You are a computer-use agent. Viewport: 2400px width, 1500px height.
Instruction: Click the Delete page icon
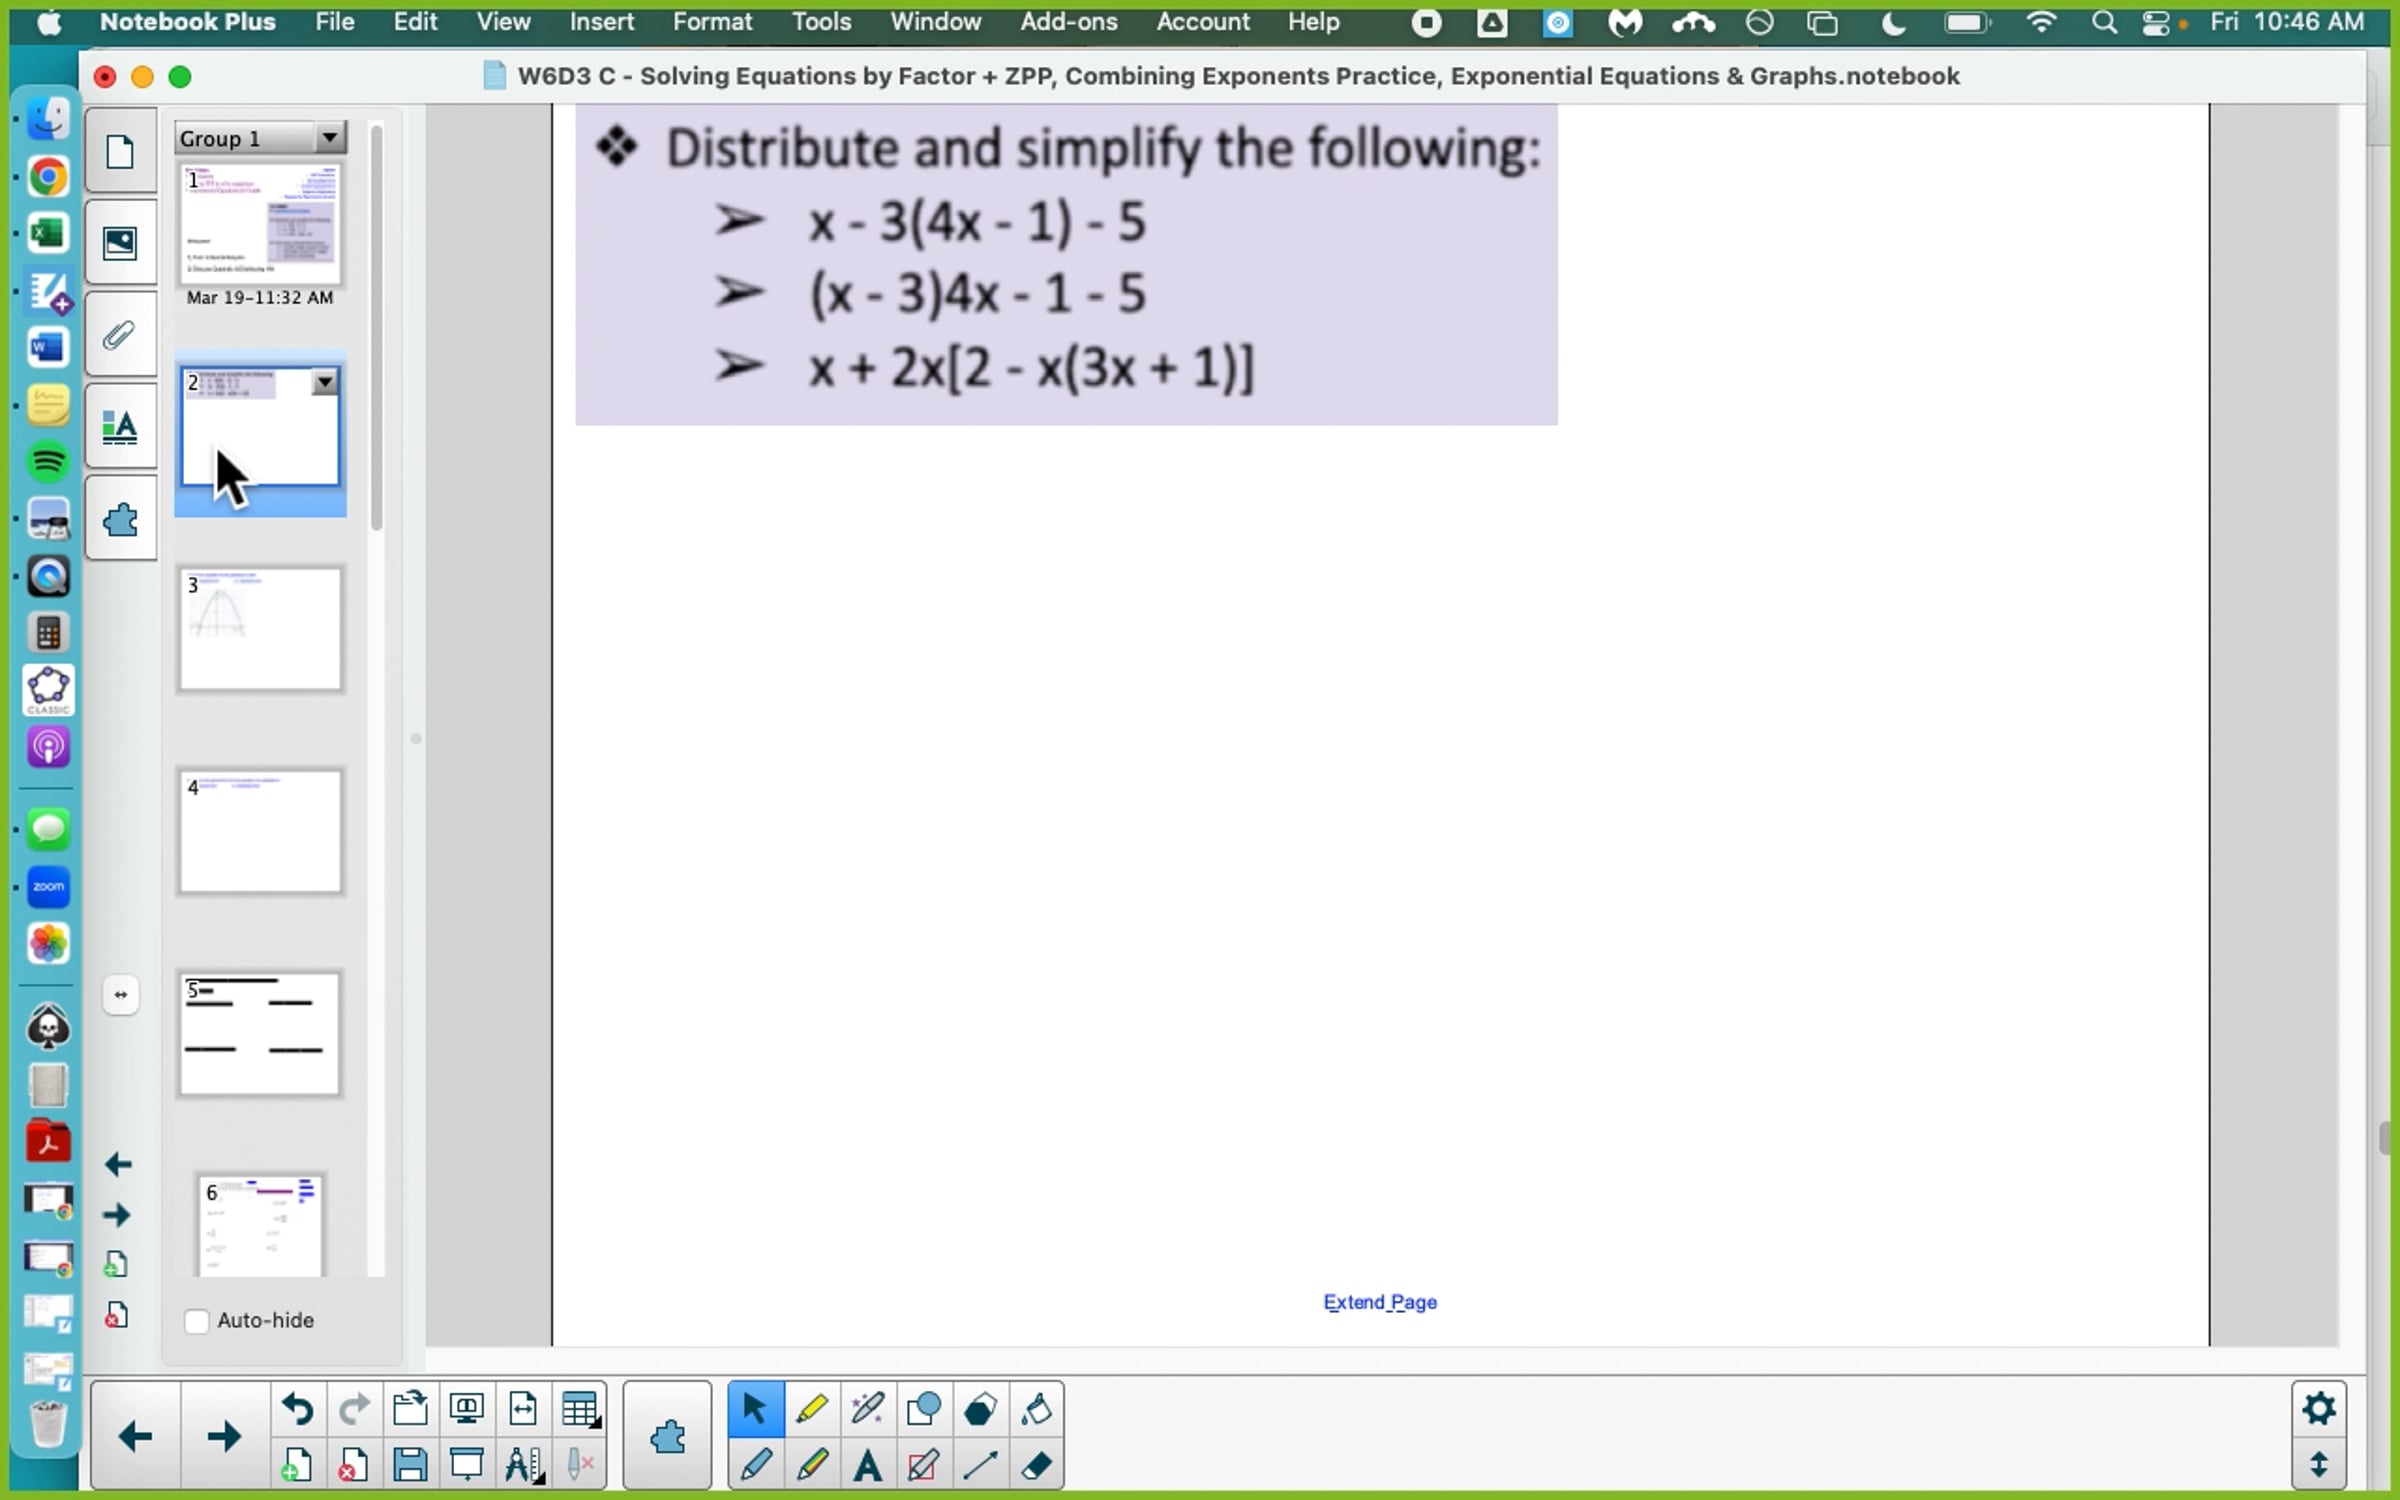tap(352, 1466)
